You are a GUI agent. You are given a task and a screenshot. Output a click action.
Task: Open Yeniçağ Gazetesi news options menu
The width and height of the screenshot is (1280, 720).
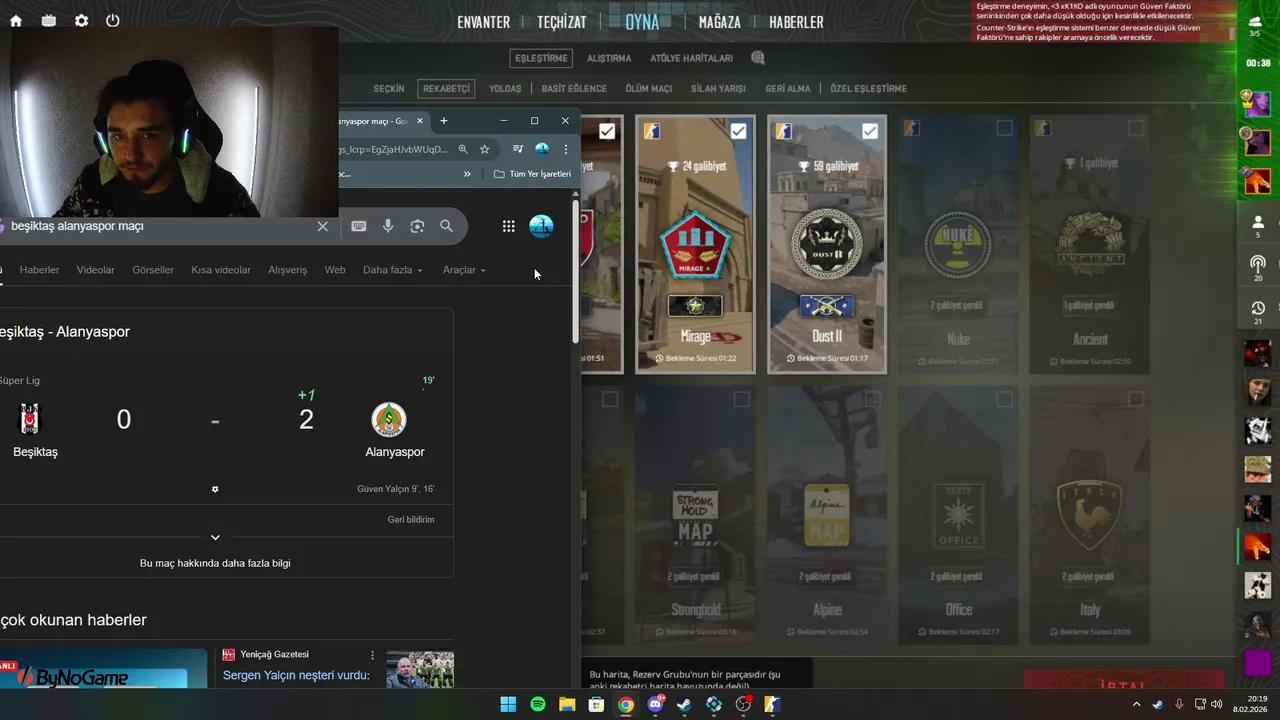[372, 655]
